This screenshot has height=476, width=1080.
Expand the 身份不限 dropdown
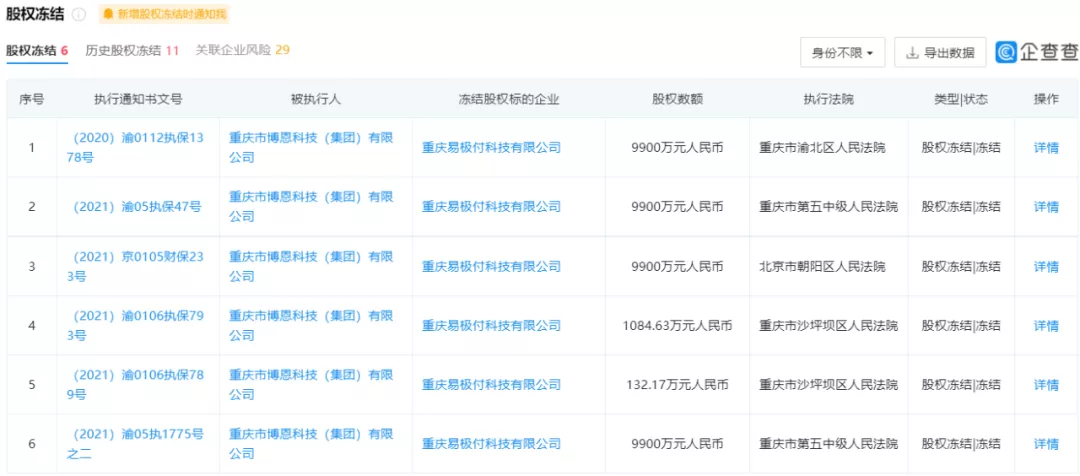(842, 52)
